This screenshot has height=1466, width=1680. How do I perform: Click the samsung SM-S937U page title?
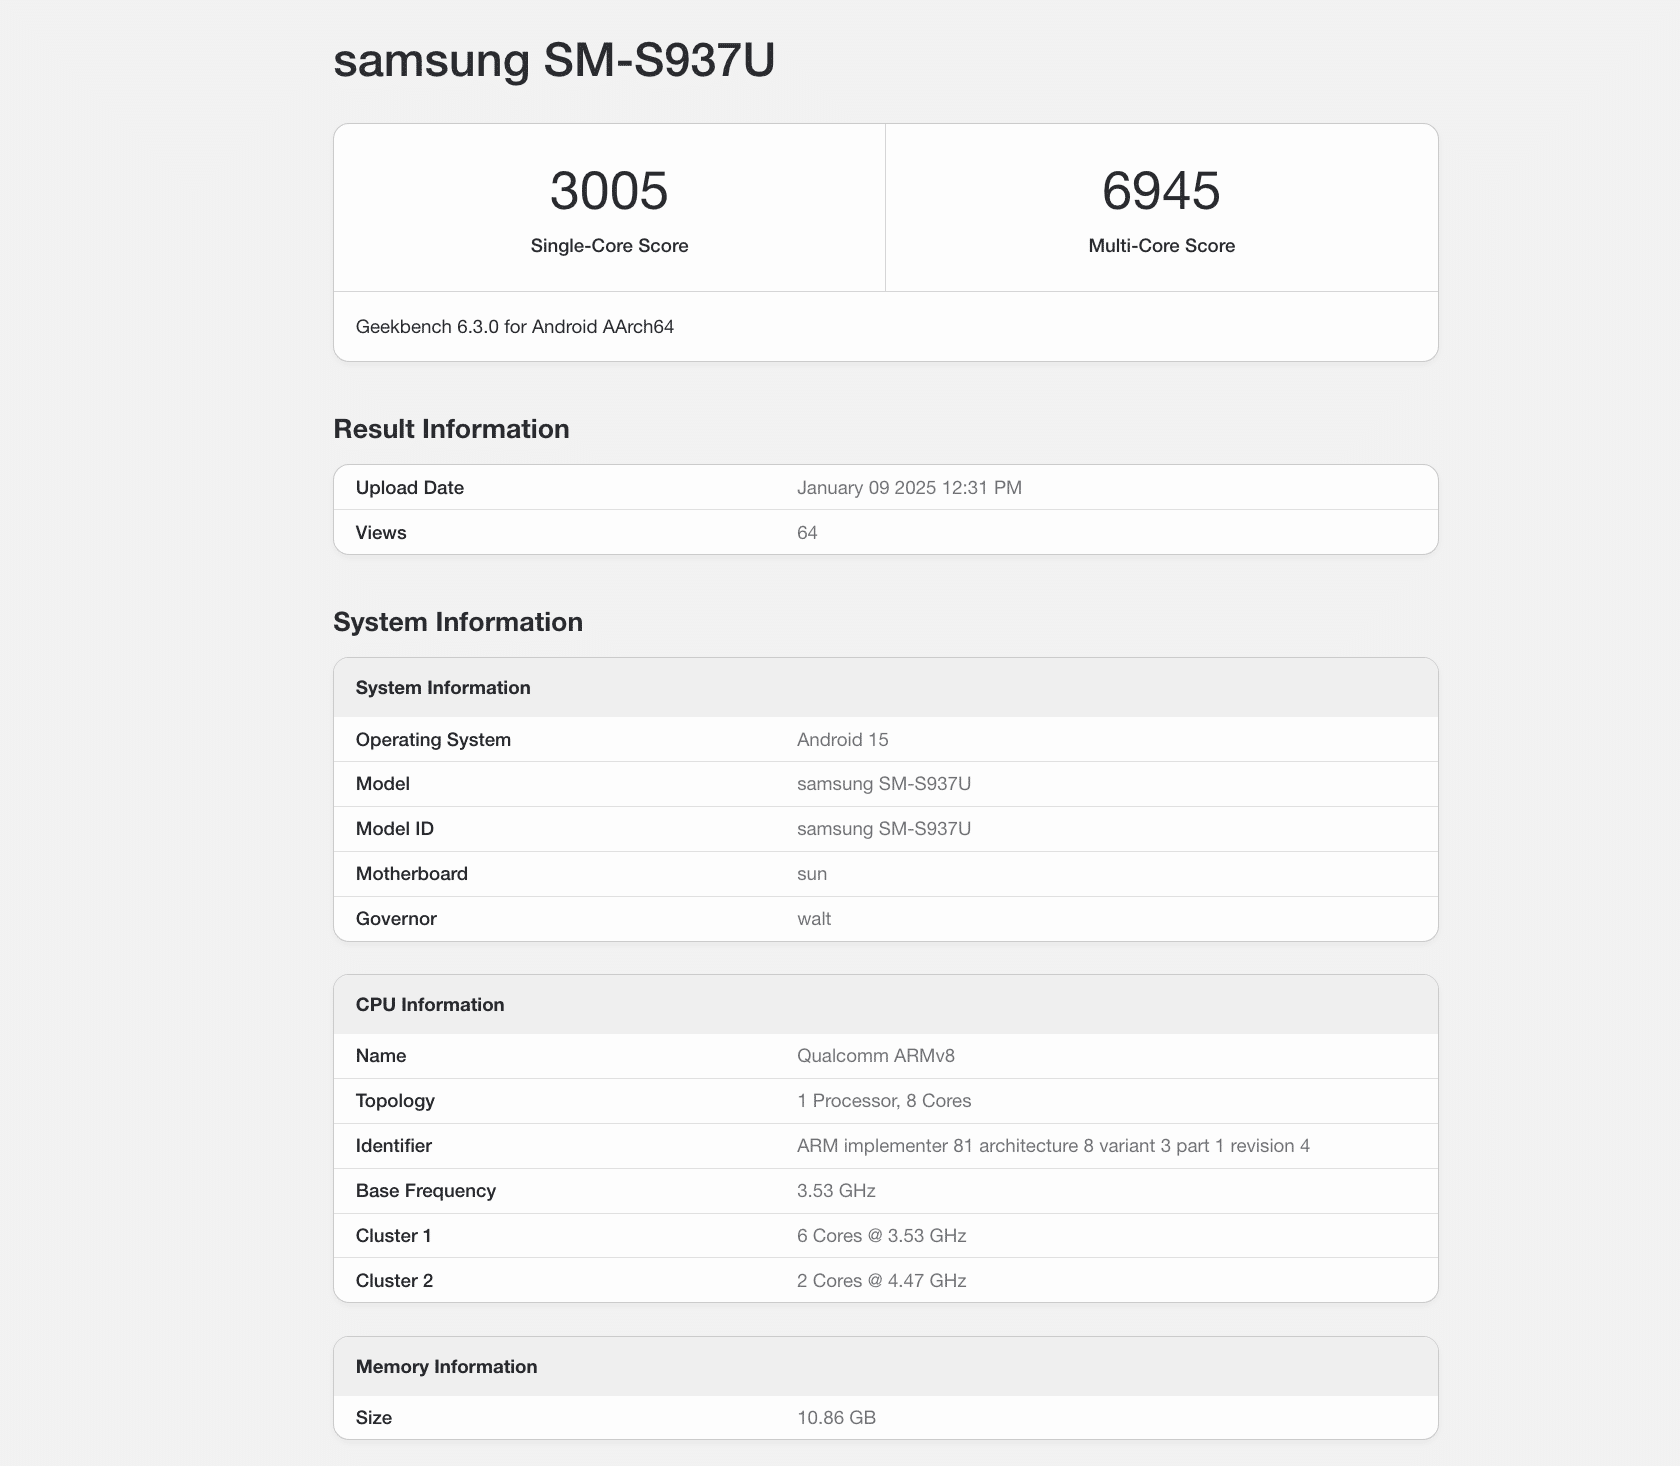[x=554, y=61]
